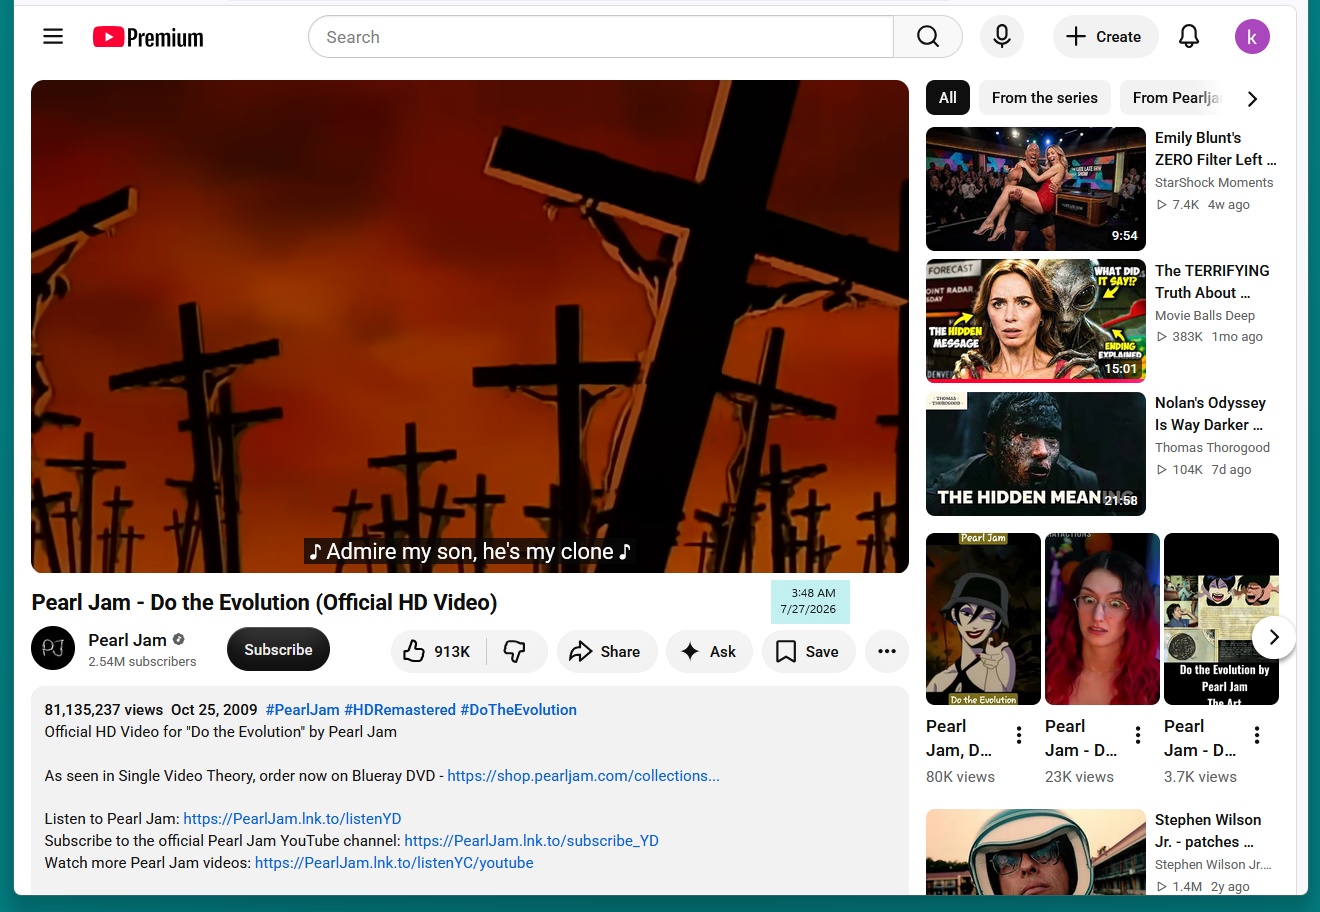Click the 3:48 AM clock overlay

pos(810,601)
